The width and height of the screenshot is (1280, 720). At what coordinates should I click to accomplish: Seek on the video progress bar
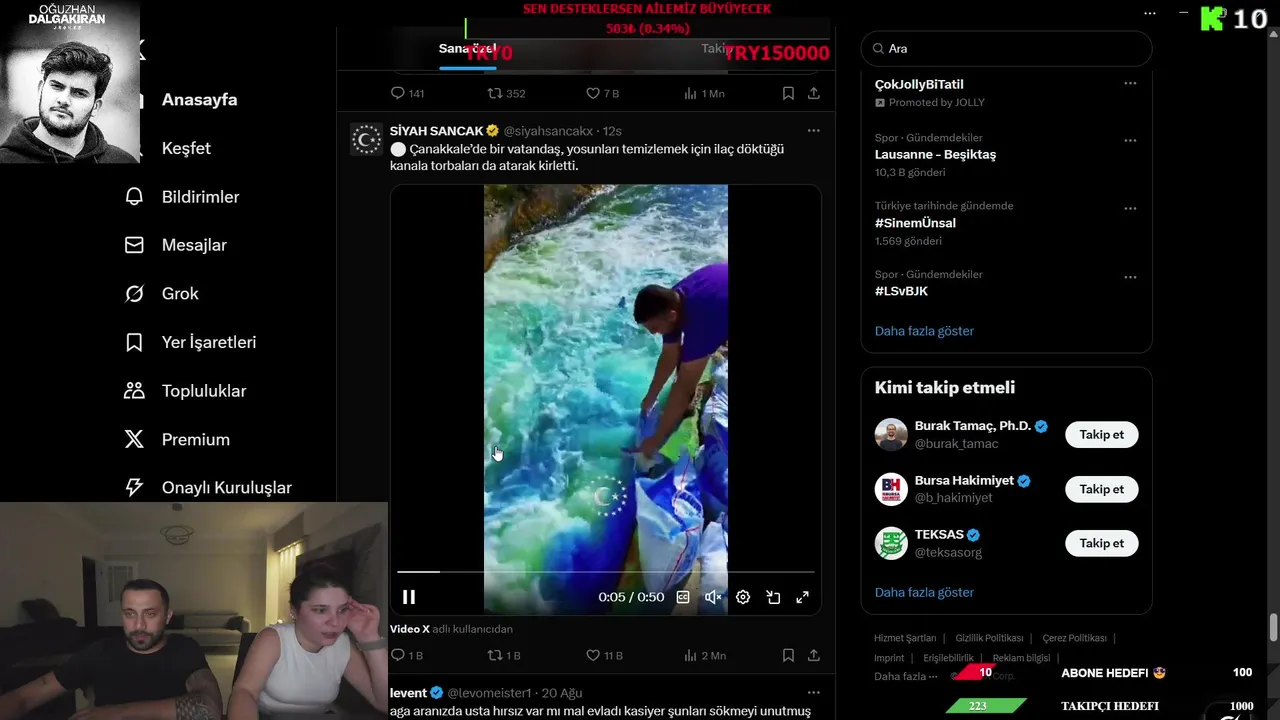[606, 571]
